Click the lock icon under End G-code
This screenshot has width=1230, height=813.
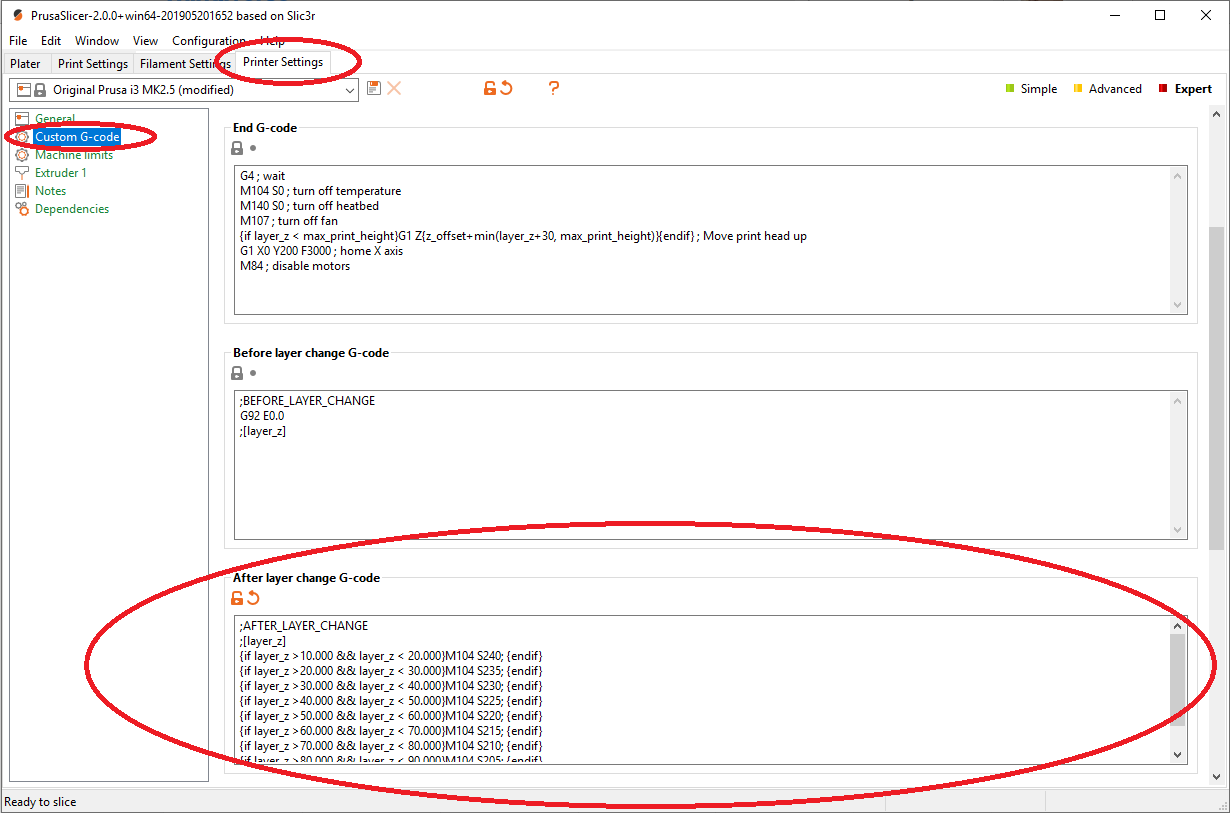click(237, 148)
